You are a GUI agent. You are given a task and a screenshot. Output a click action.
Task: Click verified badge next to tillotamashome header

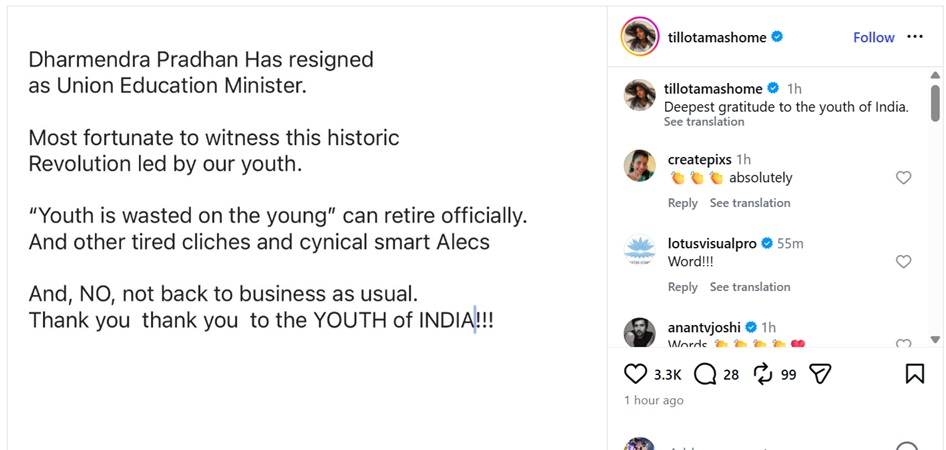pos(777,37)
